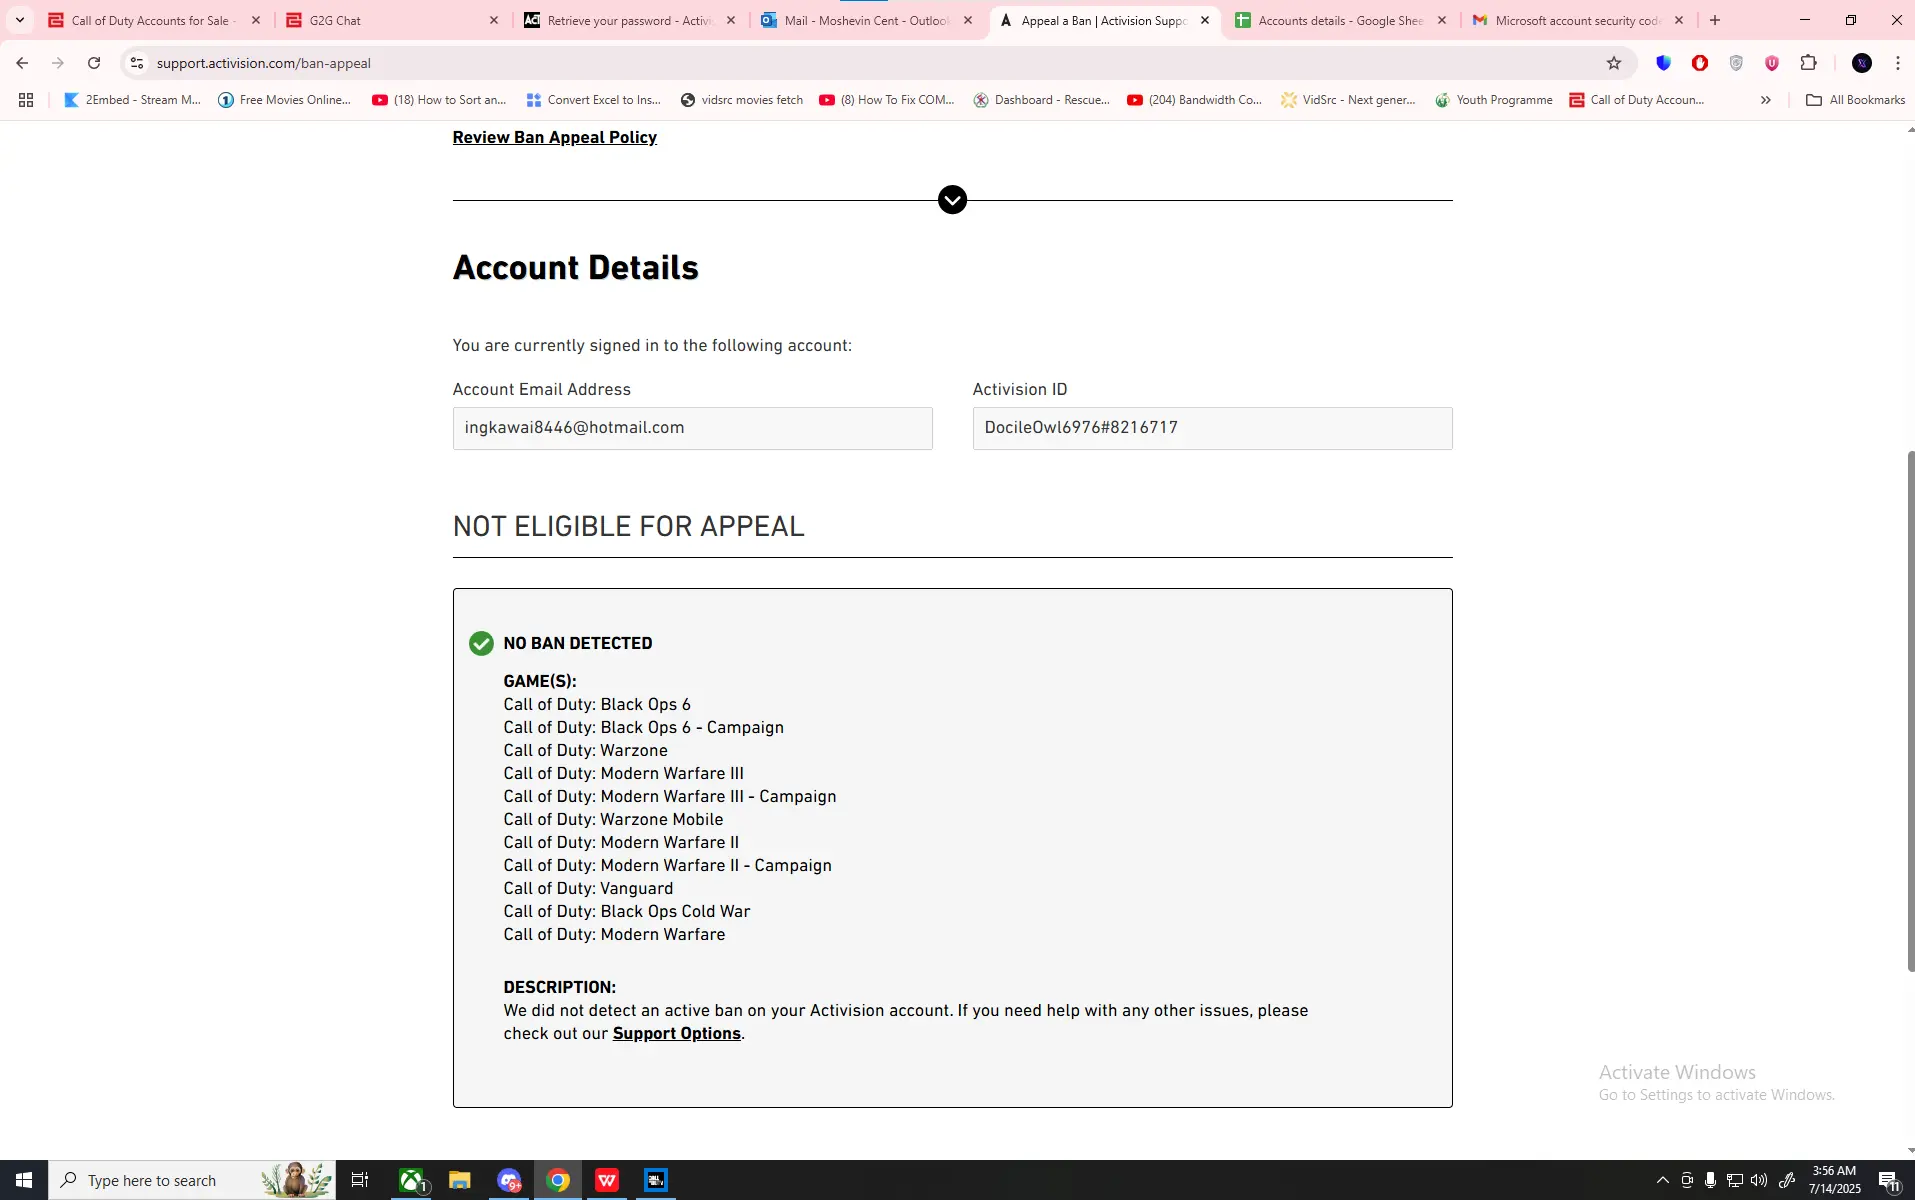Open WPS Office from the taskbar
Viewport: 1915px width, 1200px height.
coord(607,1180)
